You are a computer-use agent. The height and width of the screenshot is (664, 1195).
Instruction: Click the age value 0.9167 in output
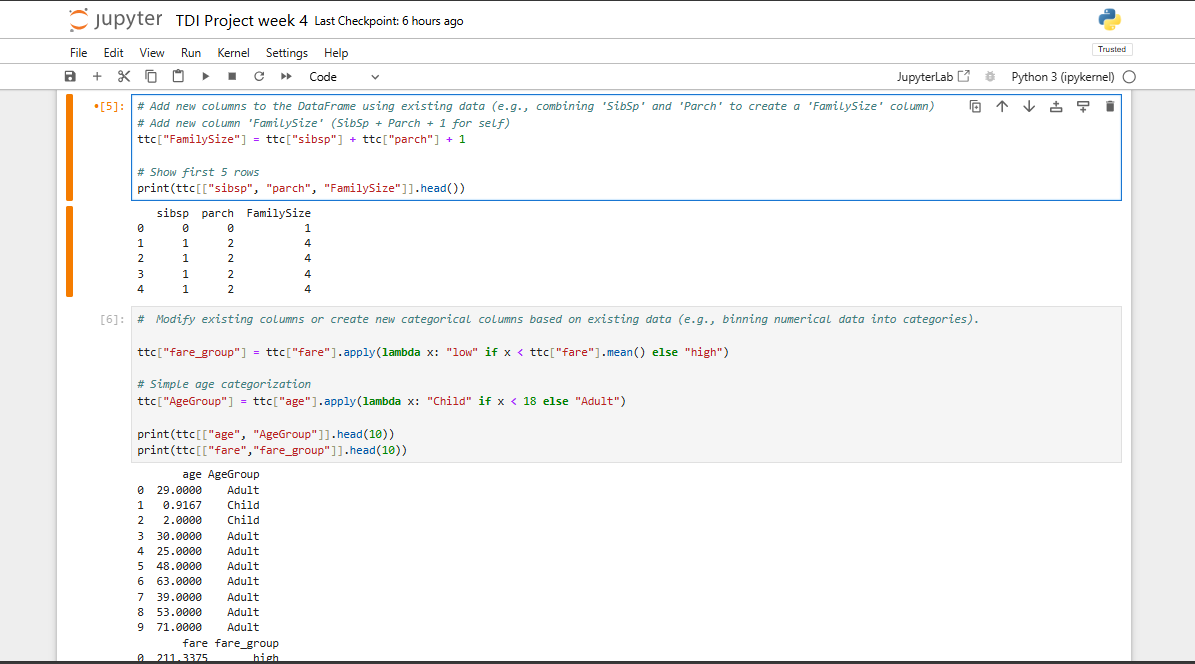(182, 505)
